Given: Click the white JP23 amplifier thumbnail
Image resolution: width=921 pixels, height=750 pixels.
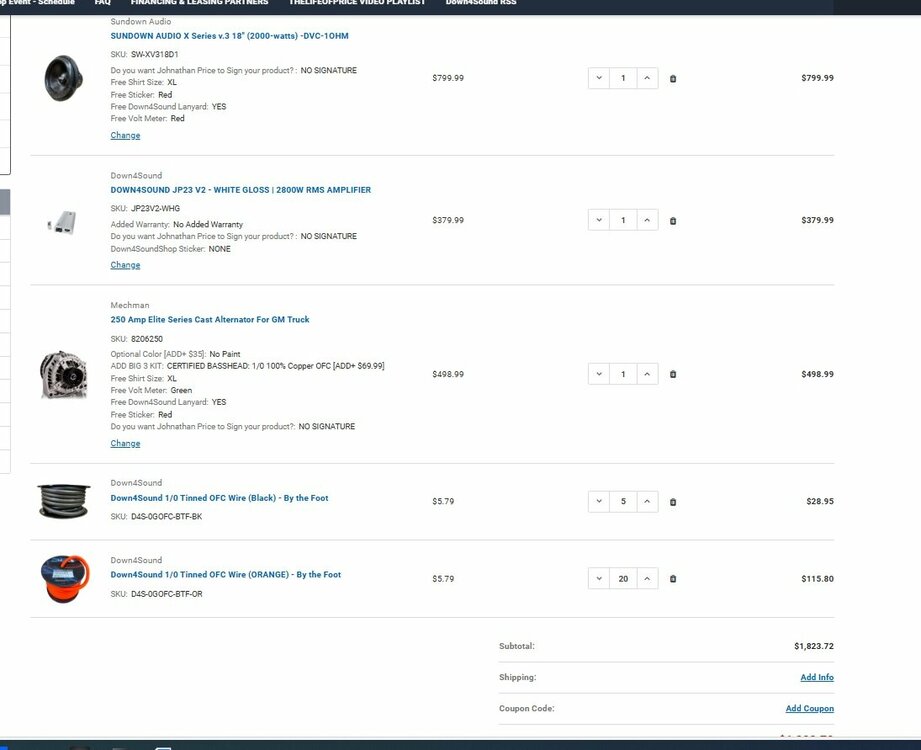Looking at the screenshot, I should coord(62,223).
